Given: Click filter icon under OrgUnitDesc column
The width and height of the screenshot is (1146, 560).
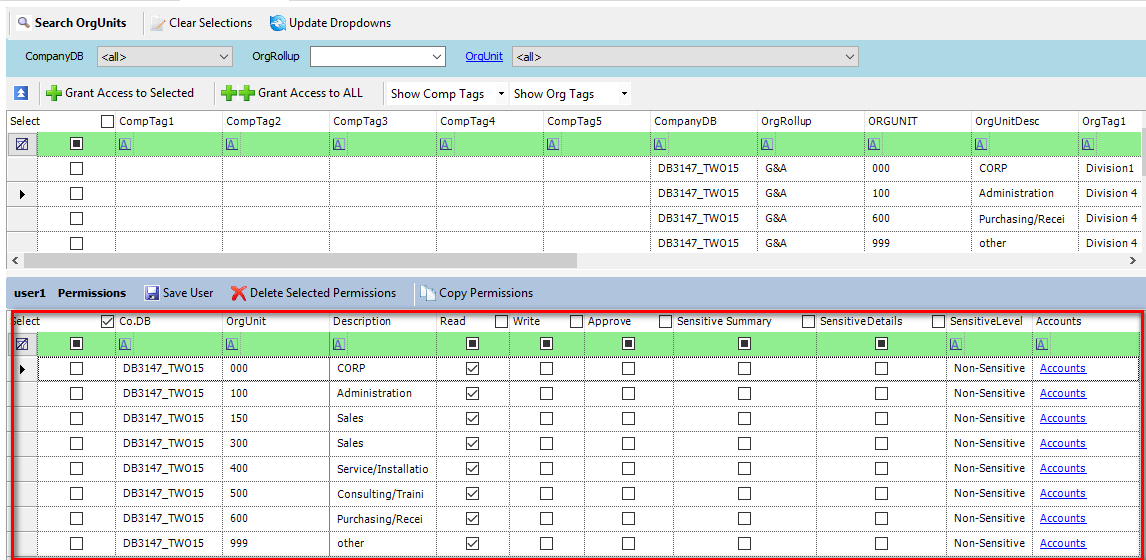Looking at the screenshot, I should tap(979, 144).
